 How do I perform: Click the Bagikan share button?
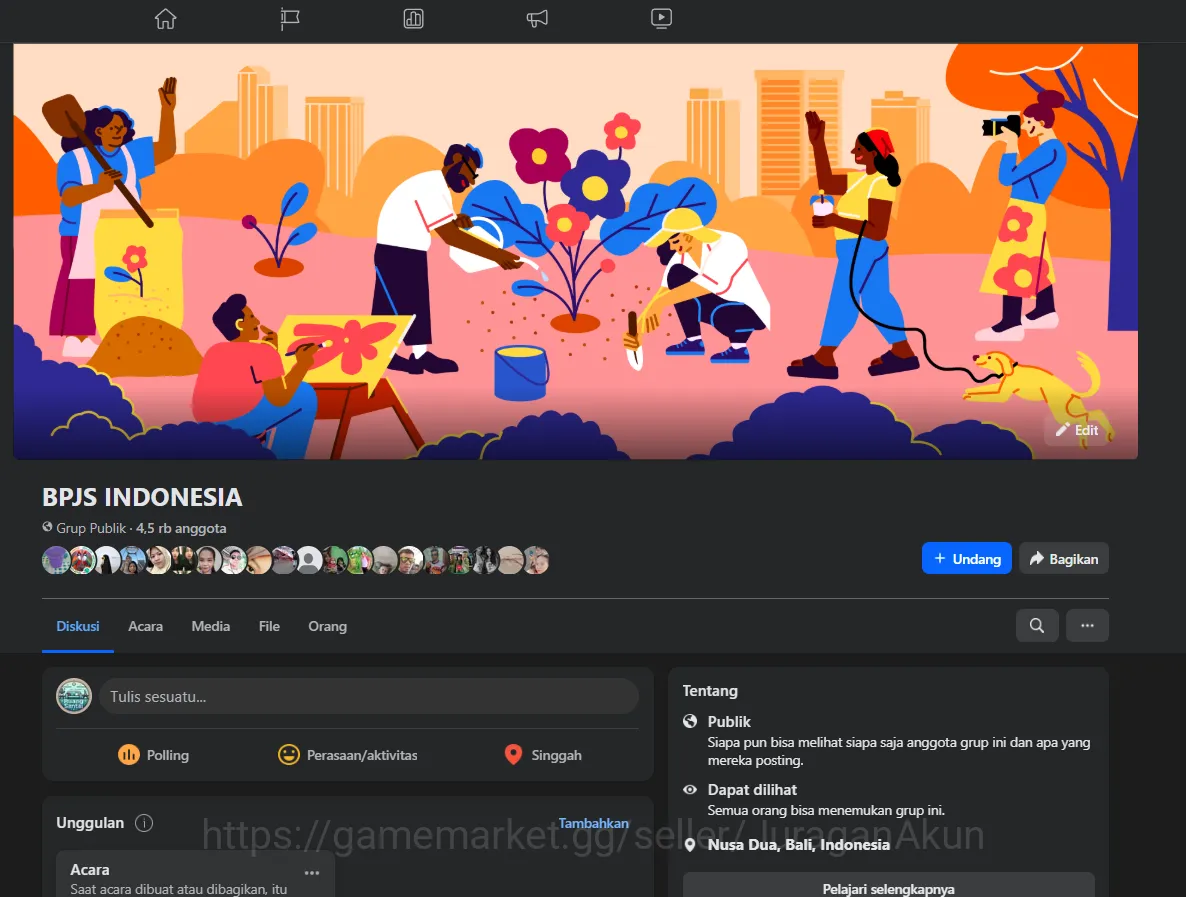pos(1063,558)
